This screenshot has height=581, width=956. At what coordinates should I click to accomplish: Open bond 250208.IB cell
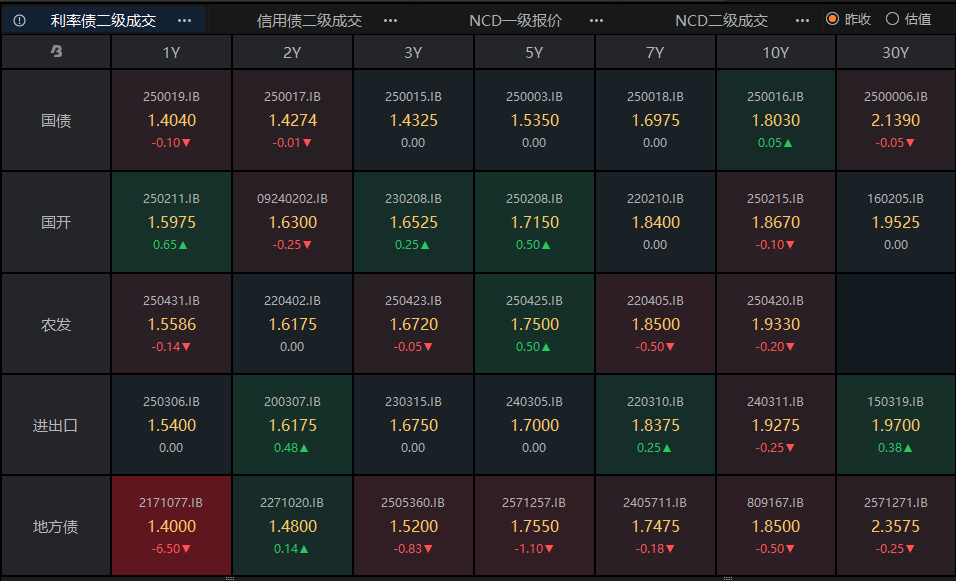tap(534, 222)
